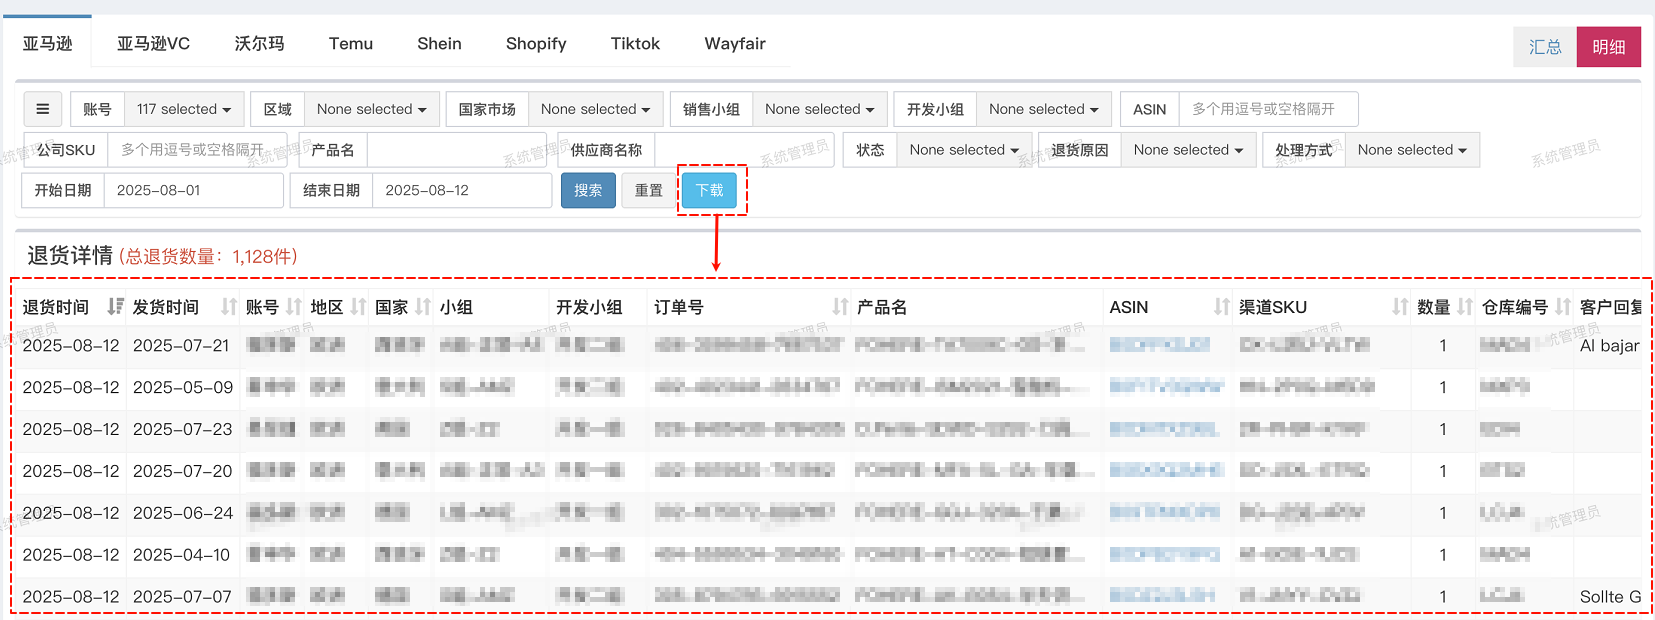Sort by 退货时间 column sort icon

115,307
